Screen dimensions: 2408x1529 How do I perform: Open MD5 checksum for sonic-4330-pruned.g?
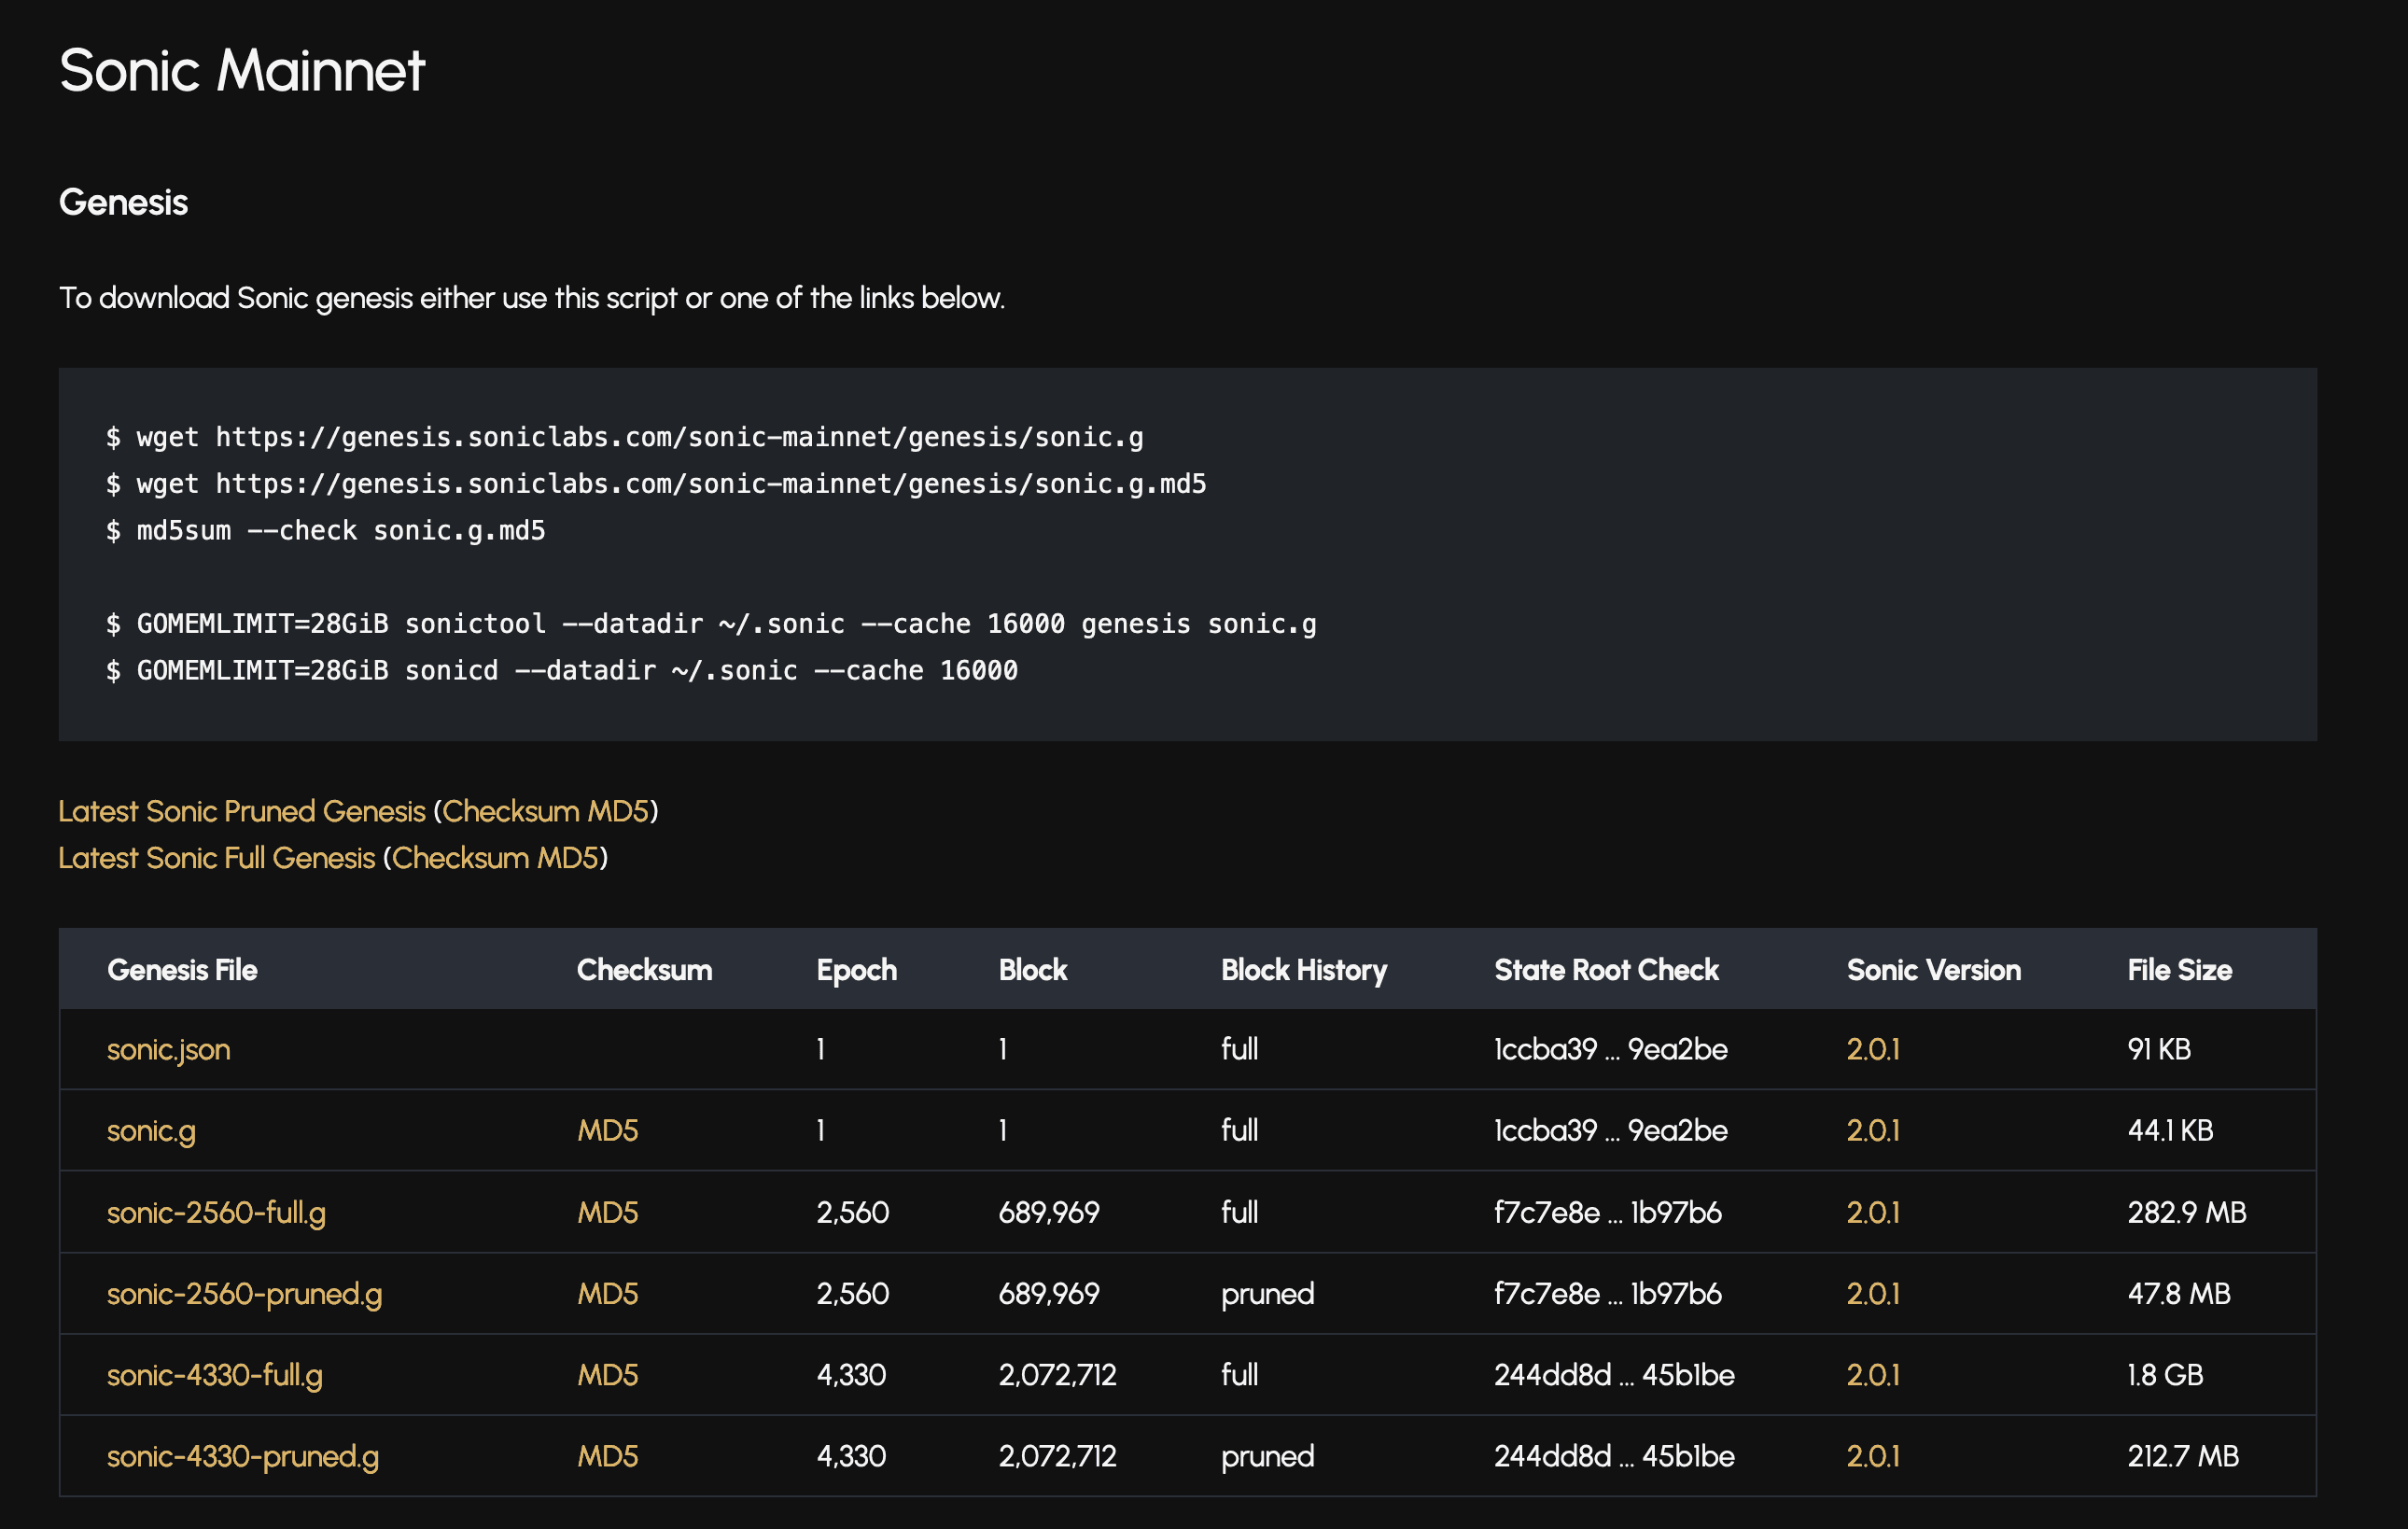pos(607,1456)
